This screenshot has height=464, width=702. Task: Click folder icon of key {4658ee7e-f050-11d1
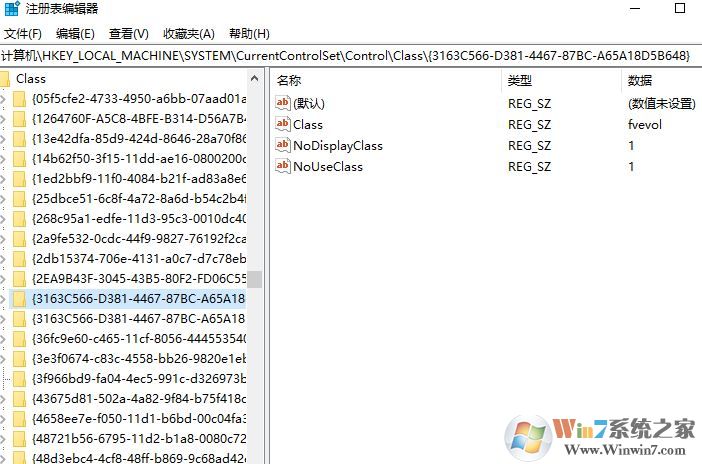[x=19, y=419]
